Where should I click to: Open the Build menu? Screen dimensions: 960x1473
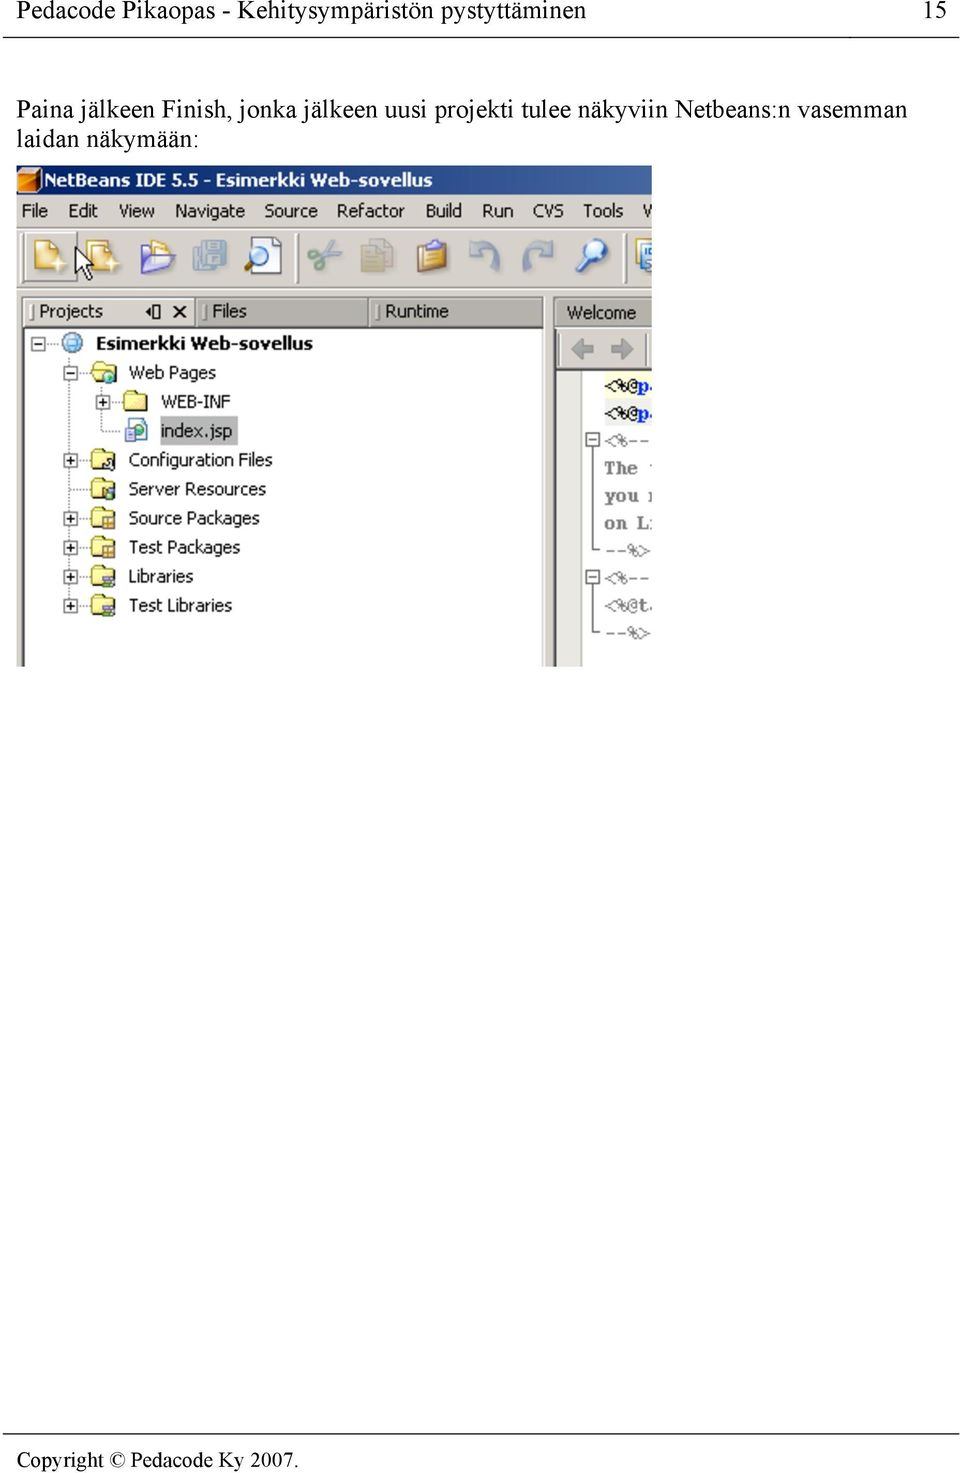click(444, 211)
